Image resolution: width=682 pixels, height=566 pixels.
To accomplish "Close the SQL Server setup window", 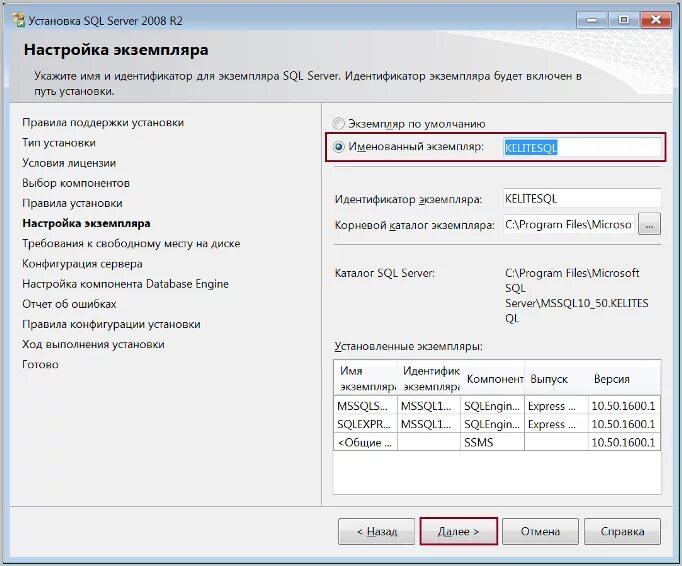I will (x=655, y=20).
